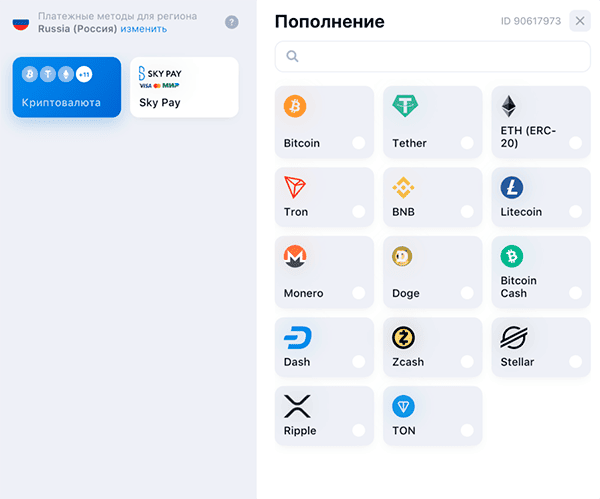
Task: Switch to the Sky Pay payment method
Action: (184, 87)
